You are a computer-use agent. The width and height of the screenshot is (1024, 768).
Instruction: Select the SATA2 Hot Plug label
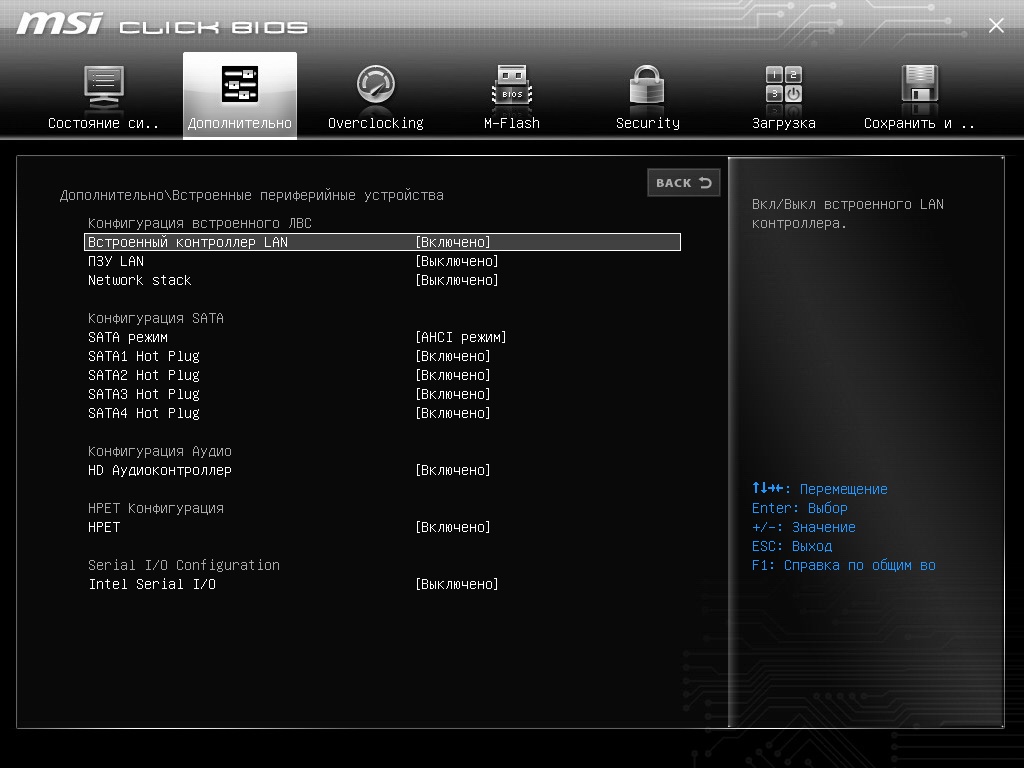[144, 376]
